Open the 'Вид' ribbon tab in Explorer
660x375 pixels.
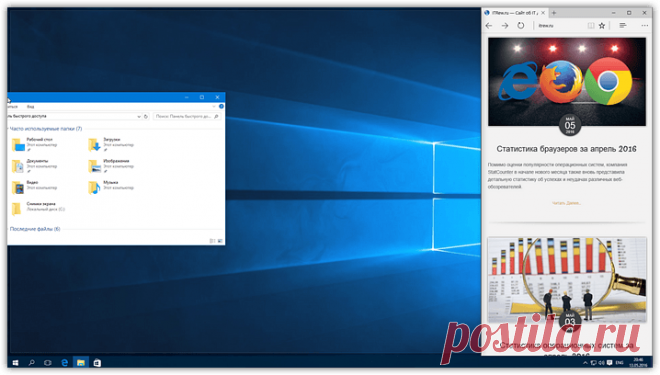pos(31,107)
